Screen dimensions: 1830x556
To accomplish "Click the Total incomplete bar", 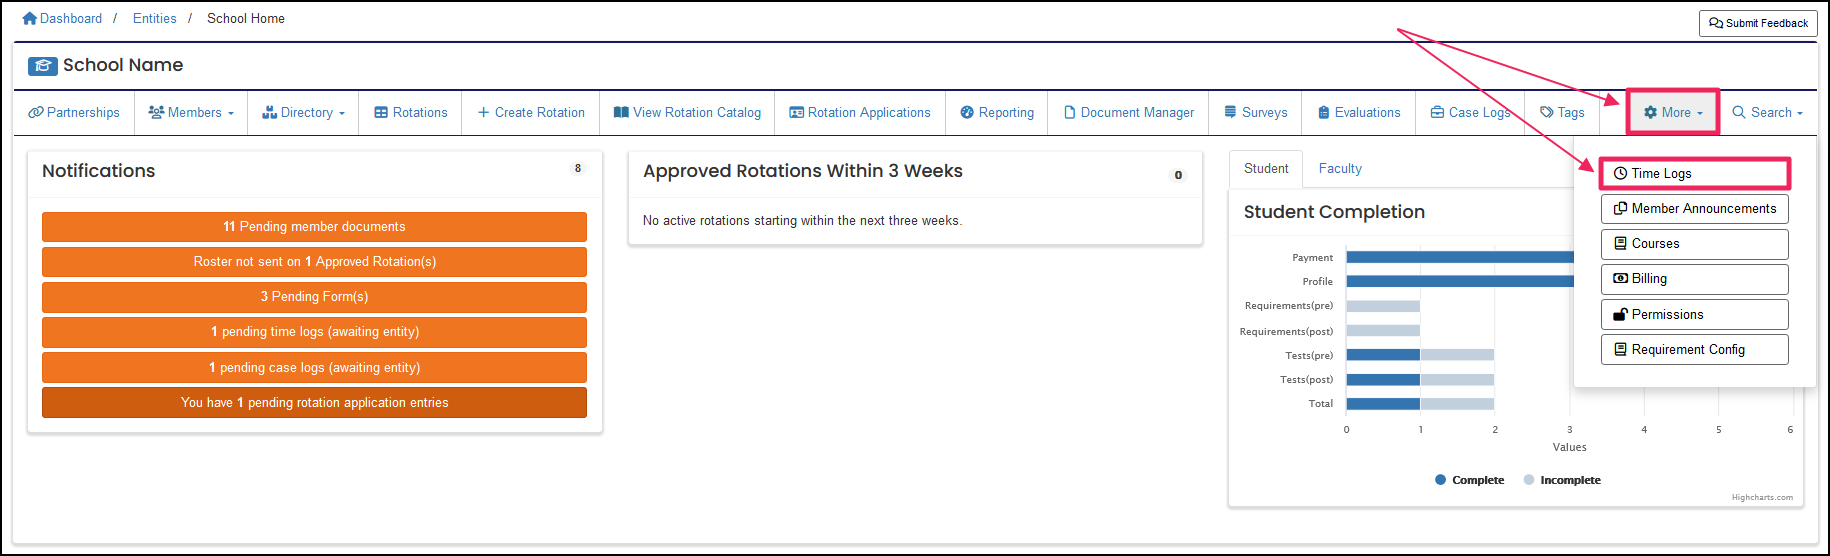I will click(x=1457, y=404).
